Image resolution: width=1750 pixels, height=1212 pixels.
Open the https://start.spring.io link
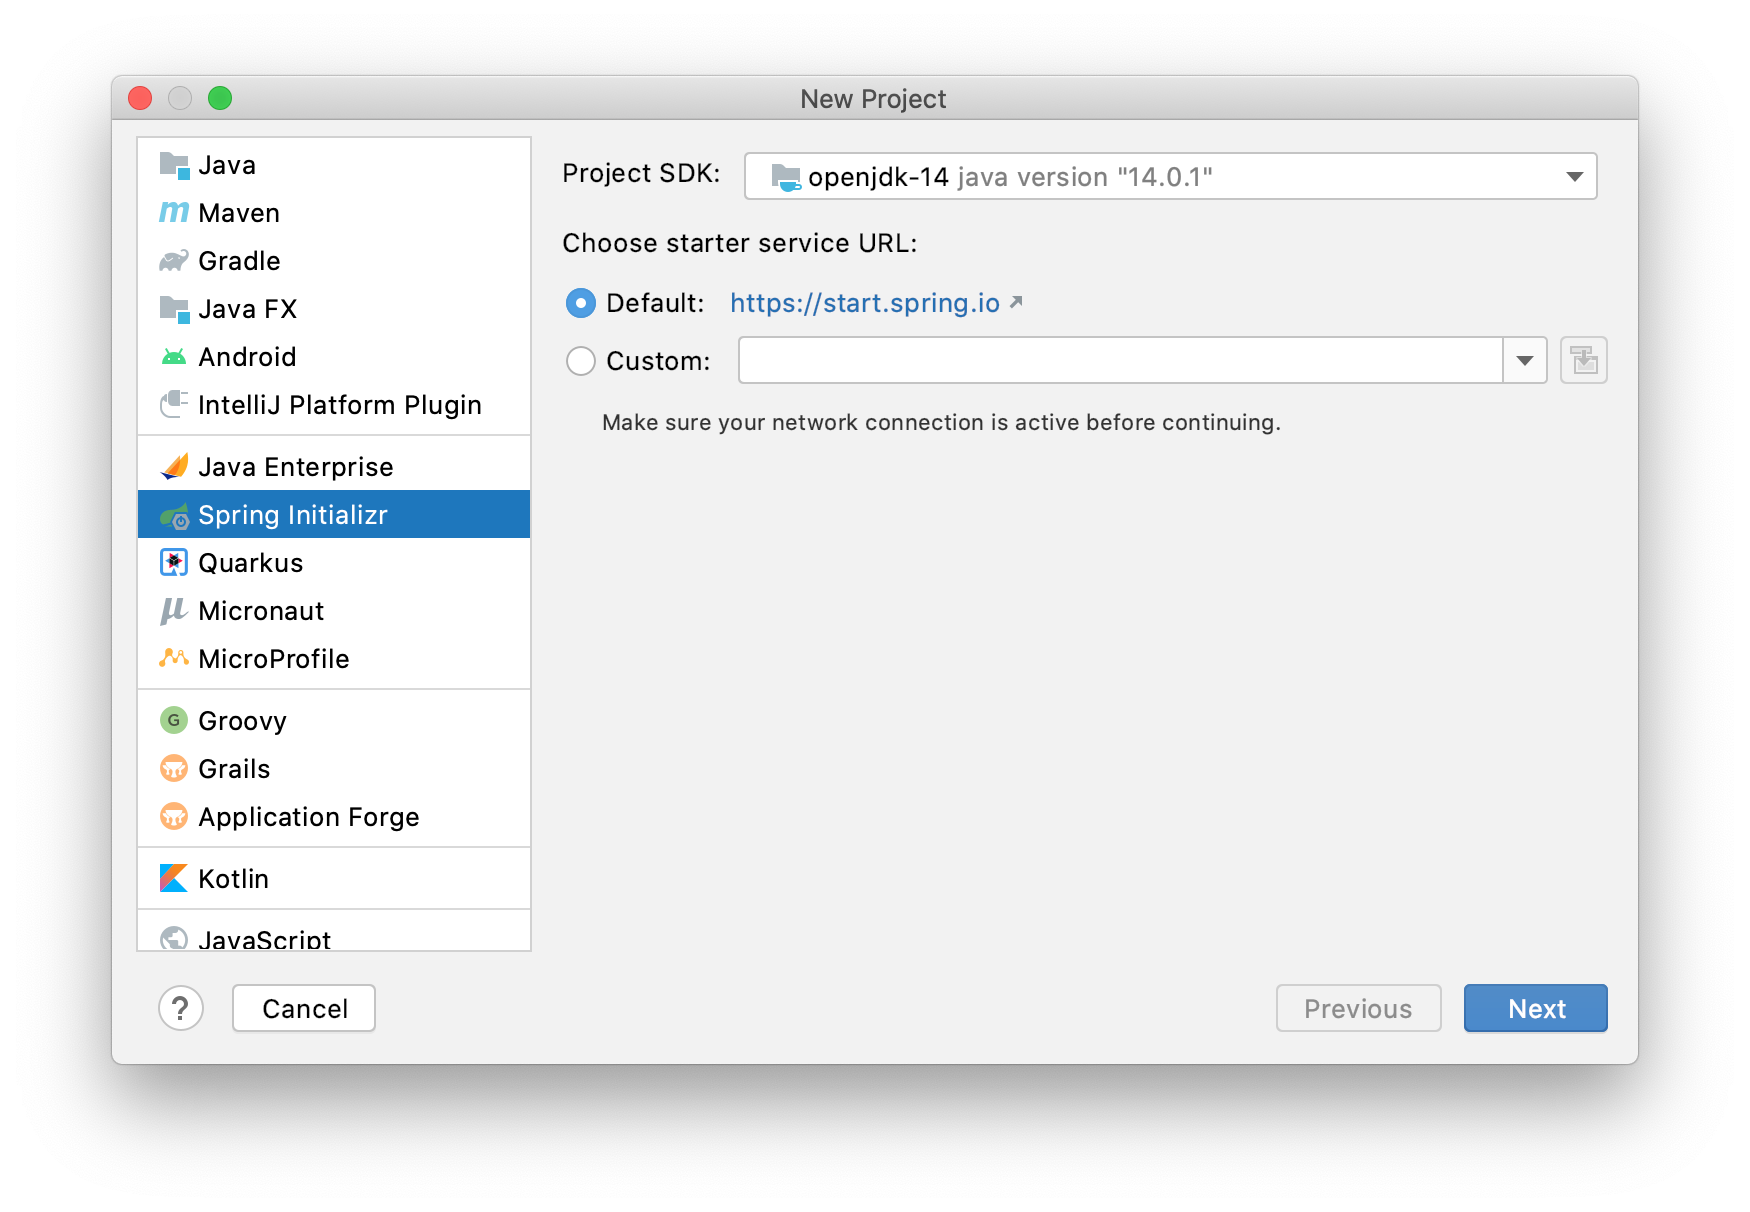pyautogui.click(x=865, y=303)
